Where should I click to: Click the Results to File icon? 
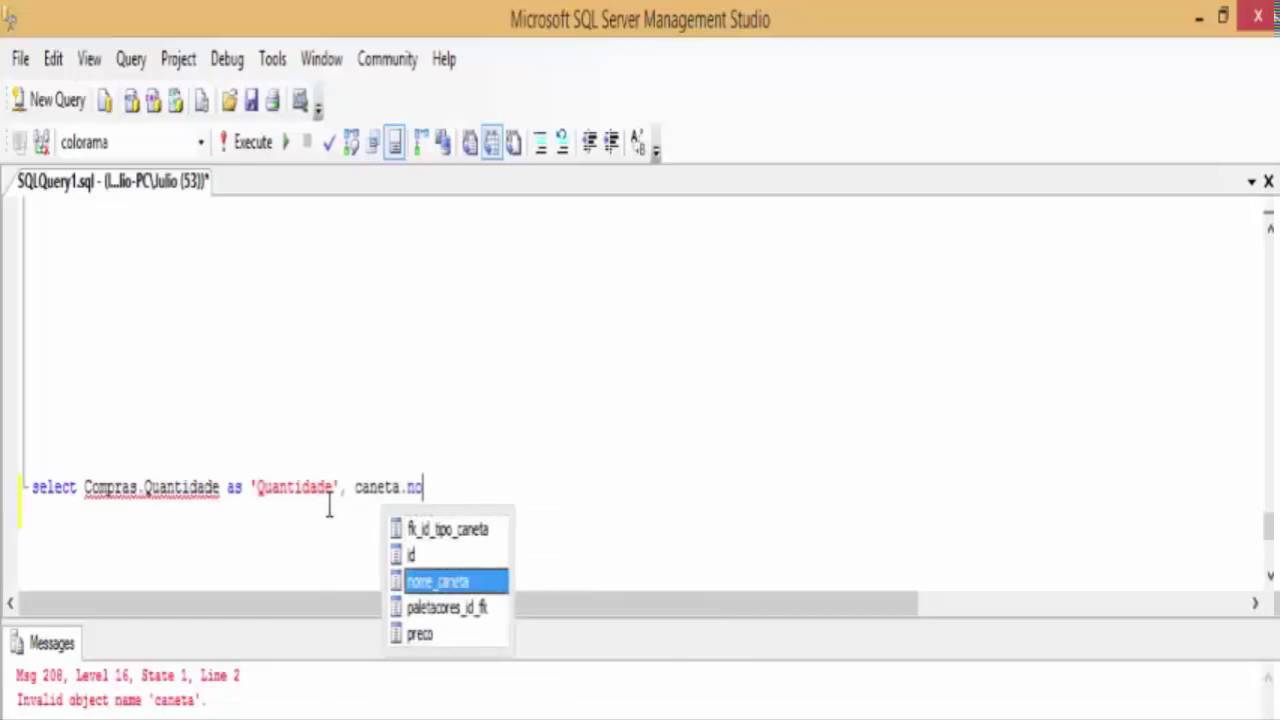coord(513,142)
